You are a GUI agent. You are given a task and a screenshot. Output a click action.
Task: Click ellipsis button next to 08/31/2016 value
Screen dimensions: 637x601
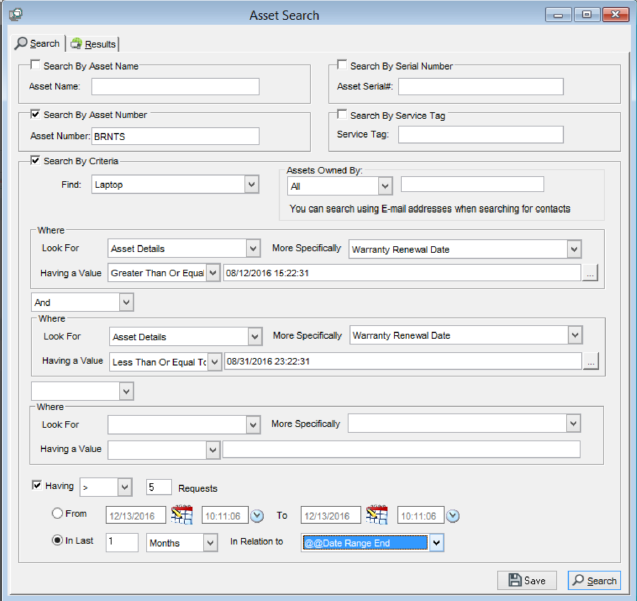591,361
